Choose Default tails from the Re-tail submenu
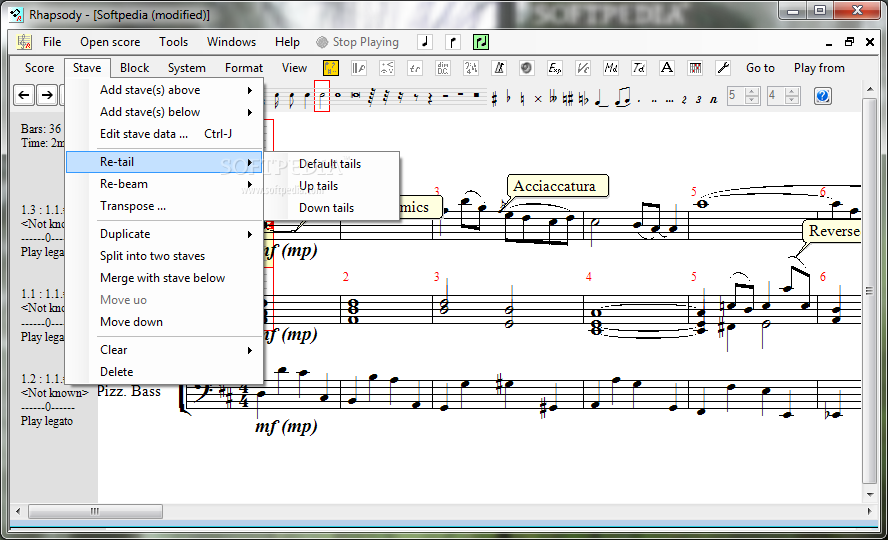The image size is (888, 540). coord(330,164)
